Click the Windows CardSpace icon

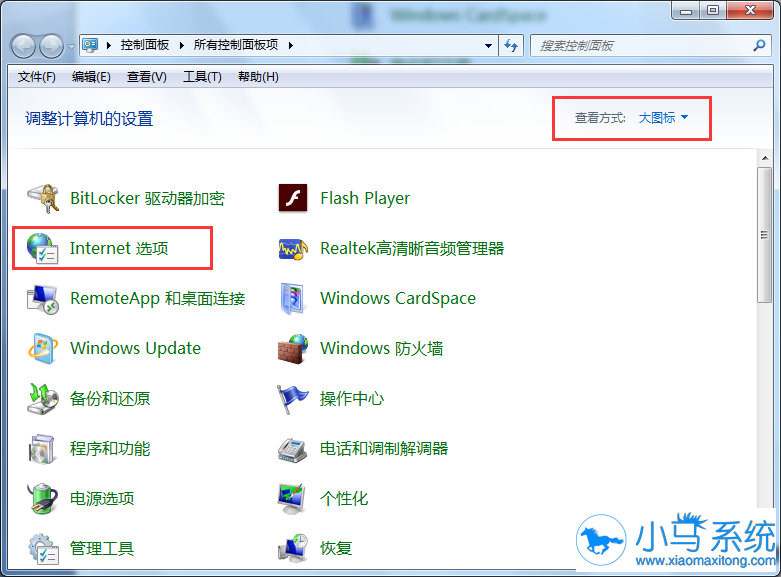click(x=292, y=298)
